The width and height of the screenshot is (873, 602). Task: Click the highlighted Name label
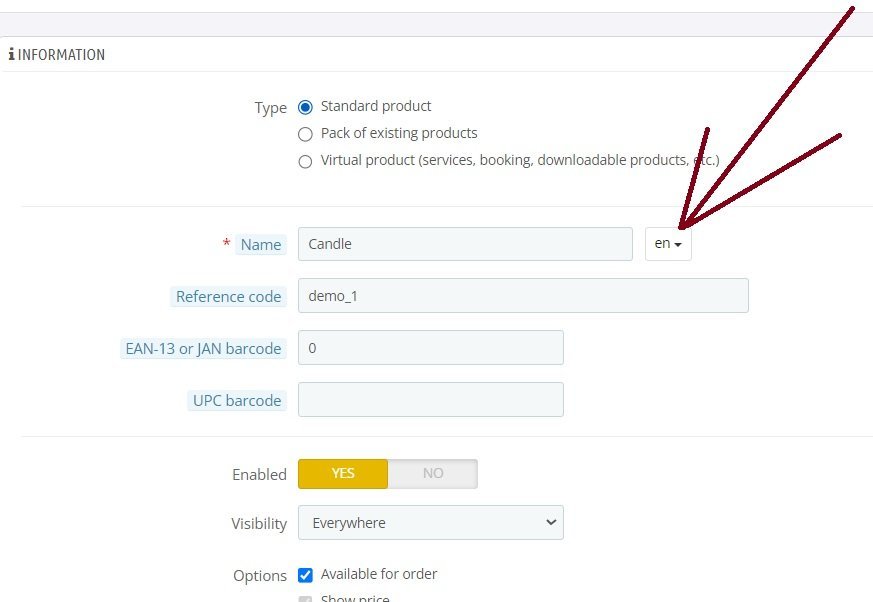pyautogui.click(x=261, y=245)
